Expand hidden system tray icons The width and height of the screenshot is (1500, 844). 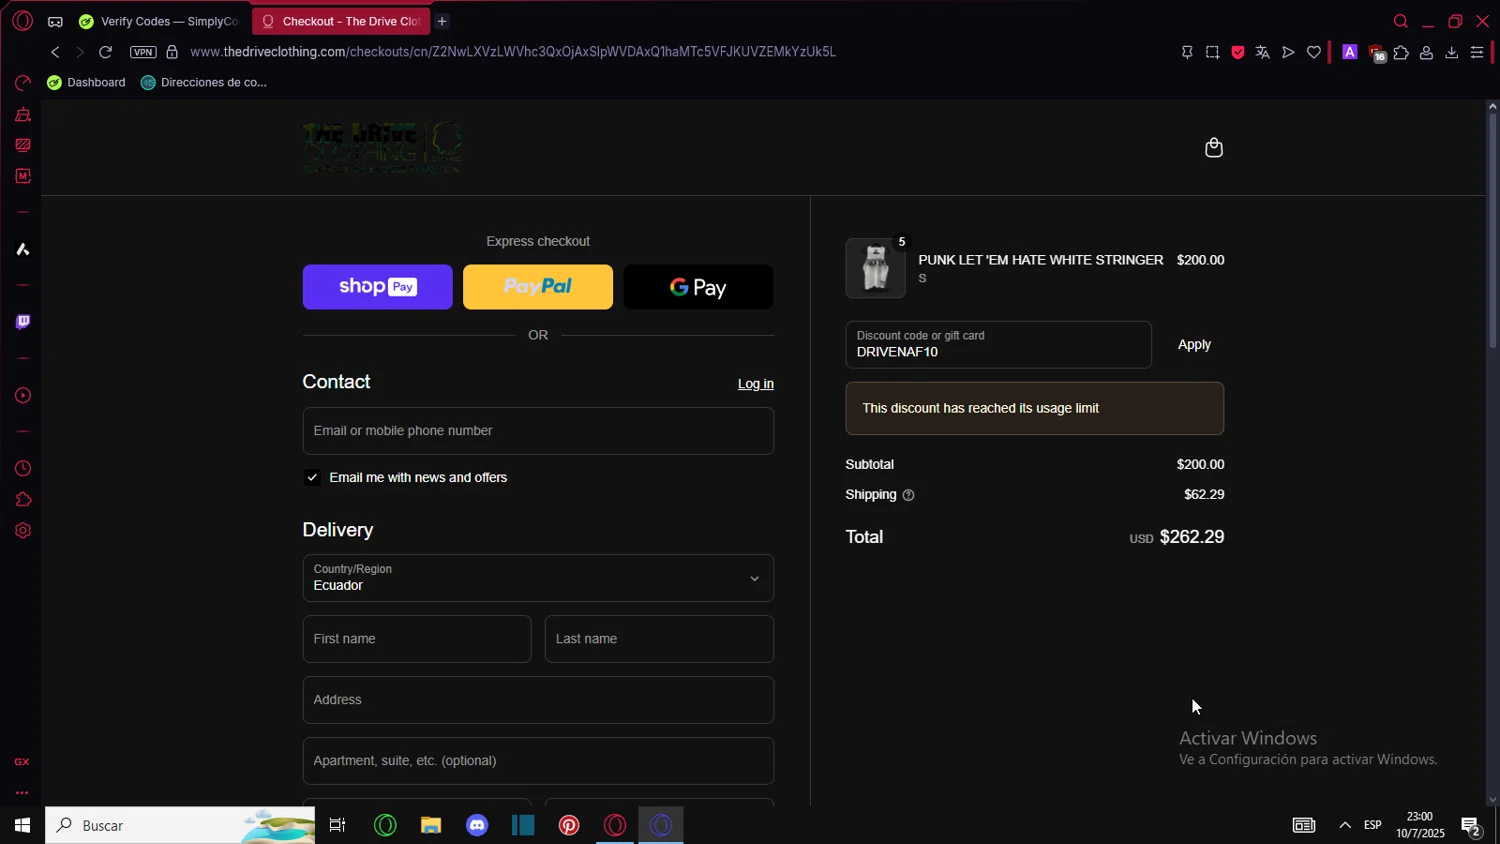1345,825
